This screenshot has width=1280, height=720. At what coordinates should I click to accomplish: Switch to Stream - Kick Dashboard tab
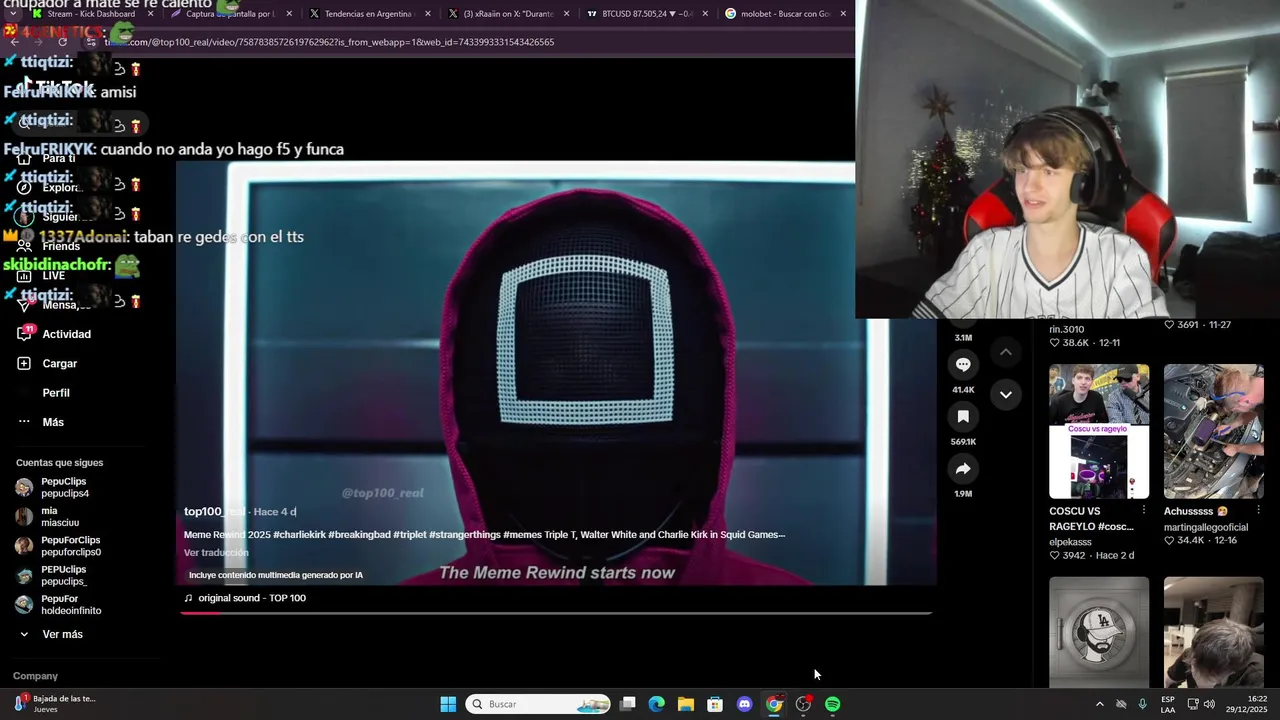pos(91,14)
